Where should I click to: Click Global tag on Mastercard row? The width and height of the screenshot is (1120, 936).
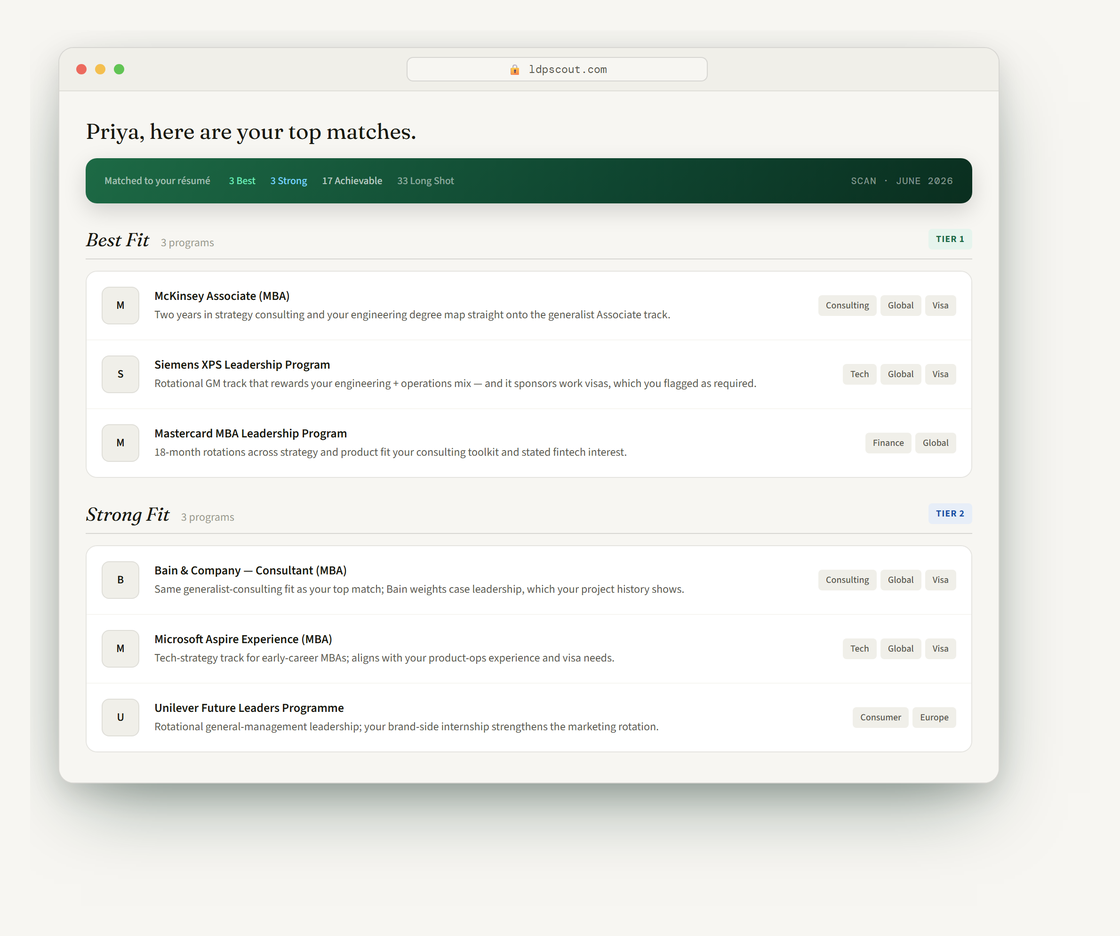point(935,442)
